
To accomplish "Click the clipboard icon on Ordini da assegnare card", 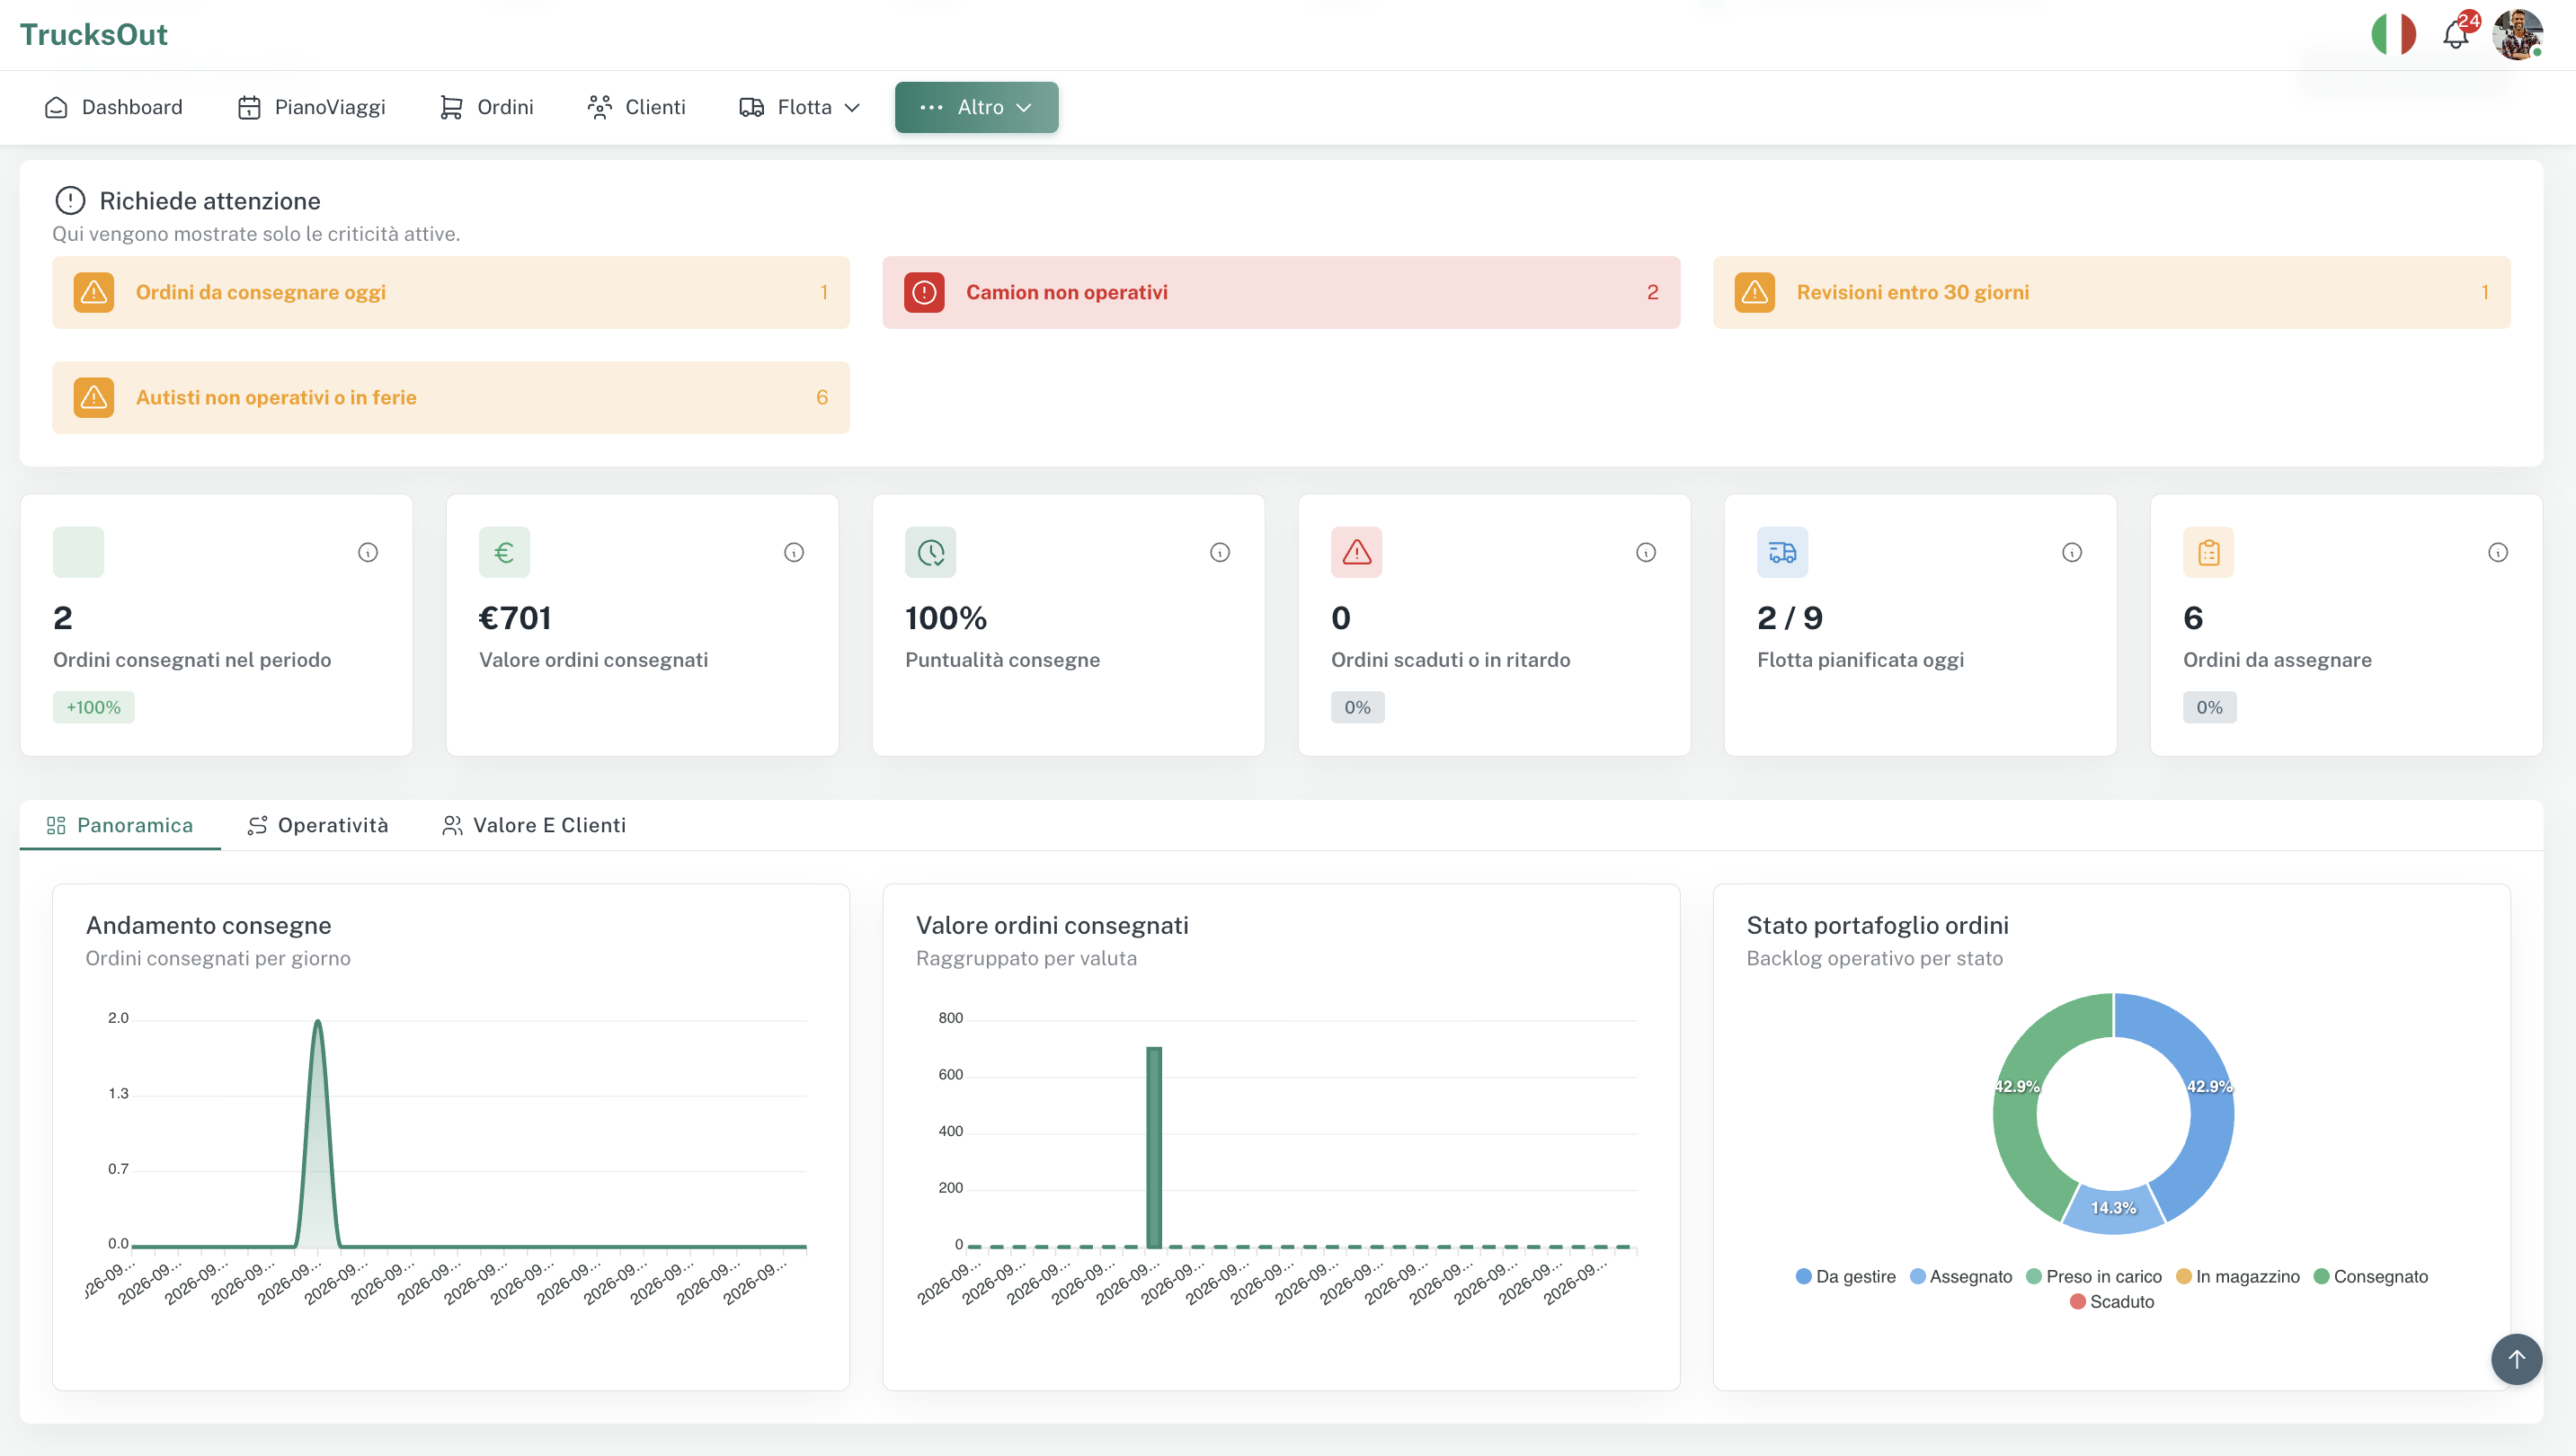I will [x=2208, y=552].
